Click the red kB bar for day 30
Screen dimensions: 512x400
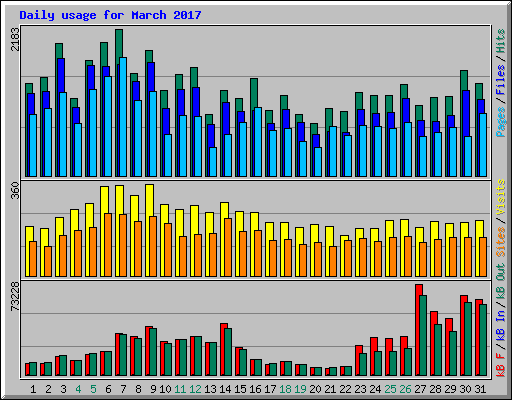(463, 336)
